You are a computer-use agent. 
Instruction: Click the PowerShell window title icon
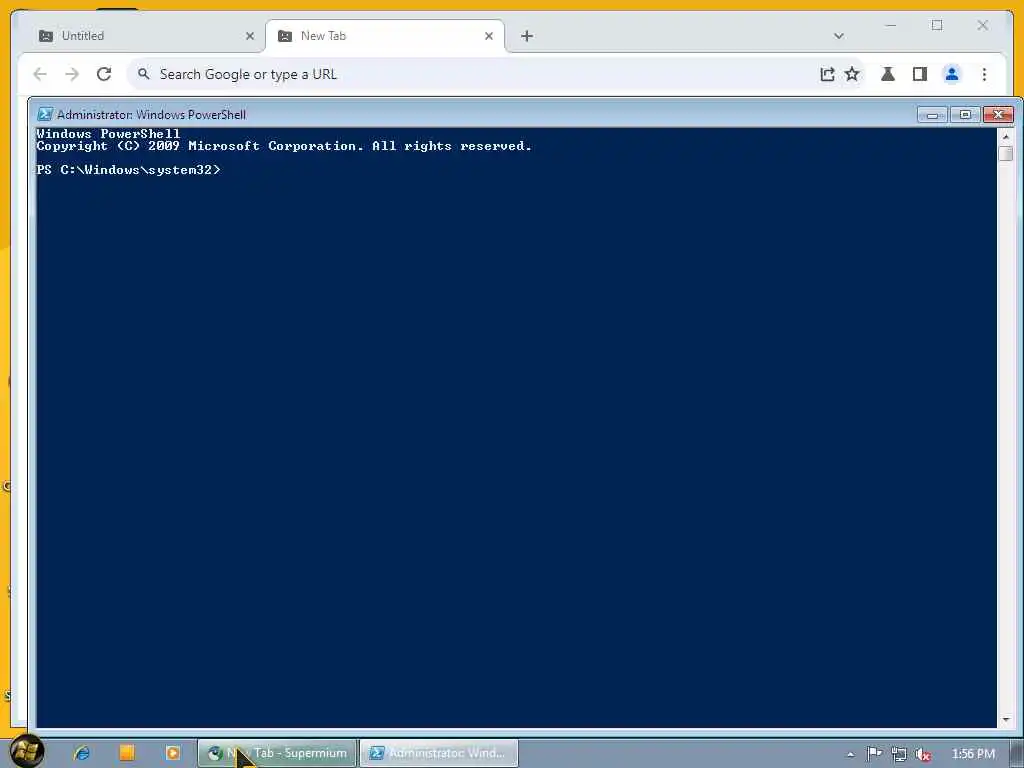click(x=44, y=114)
